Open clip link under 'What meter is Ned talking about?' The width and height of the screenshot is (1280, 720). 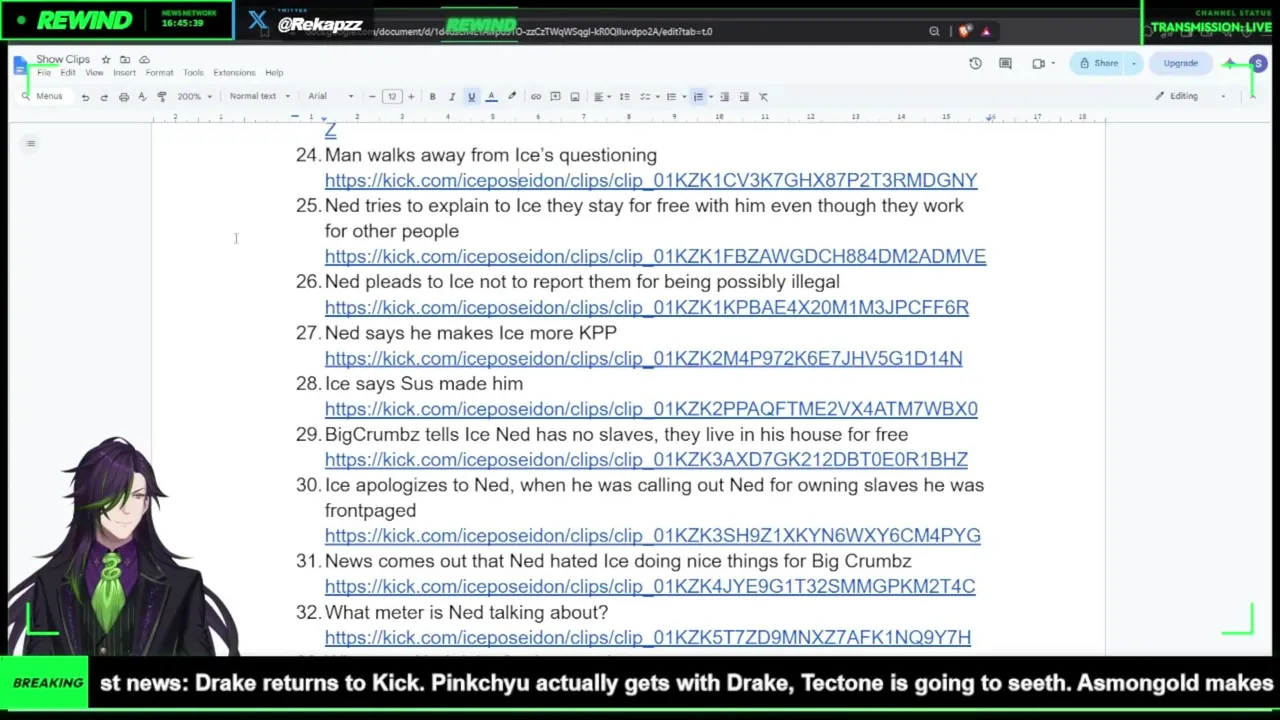click(648, 638)
